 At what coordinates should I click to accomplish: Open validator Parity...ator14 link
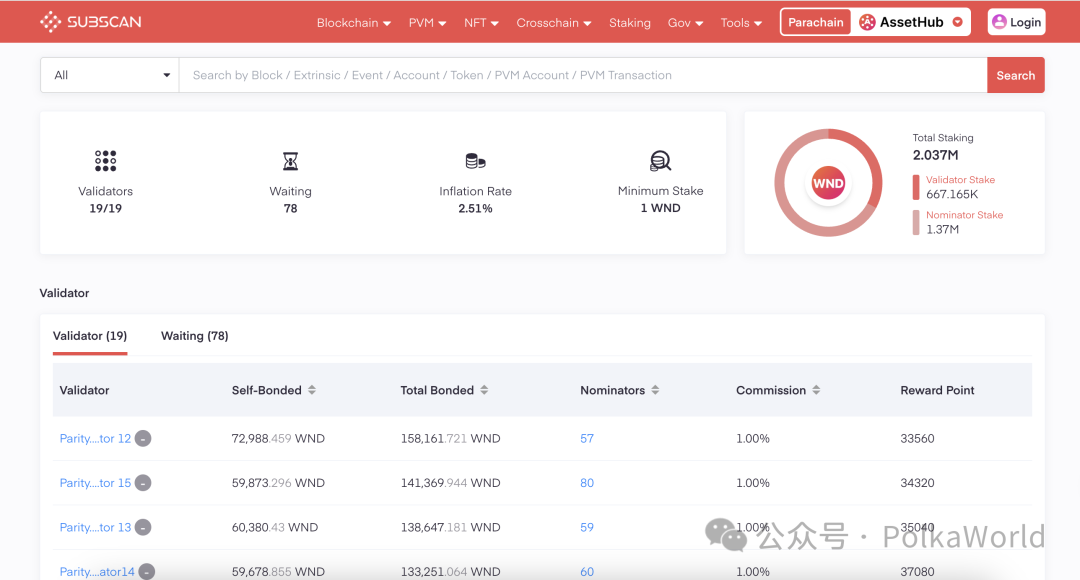click(97, 572)
